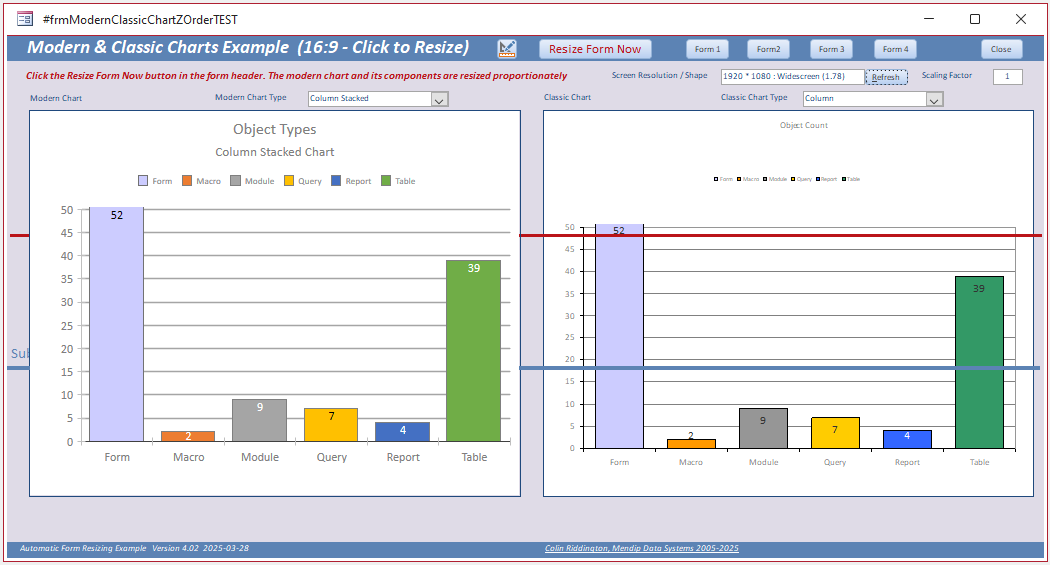Click the Modern Chart label
This screenshot has height=565, width=1050.
pyautogui.click(x=56, y=98)
